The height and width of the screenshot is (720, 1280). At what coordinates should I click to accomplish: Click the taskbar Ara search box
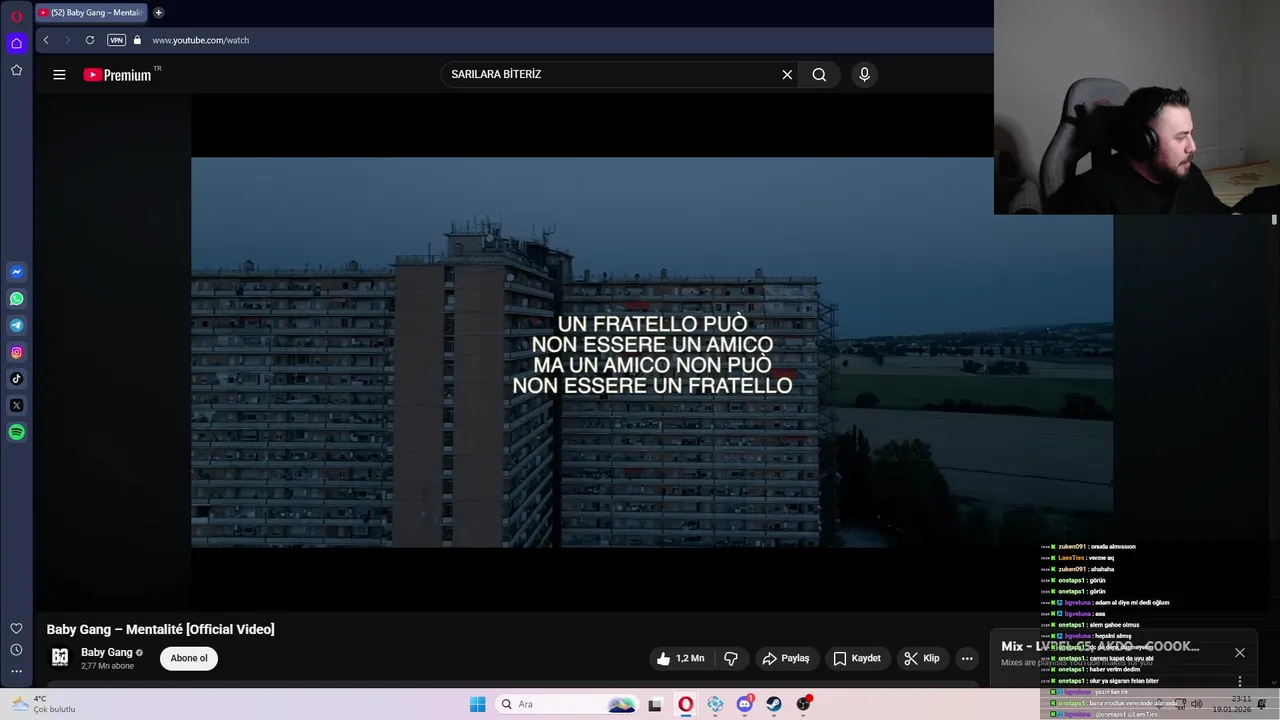pyautogui.click(x=567, y=704)
